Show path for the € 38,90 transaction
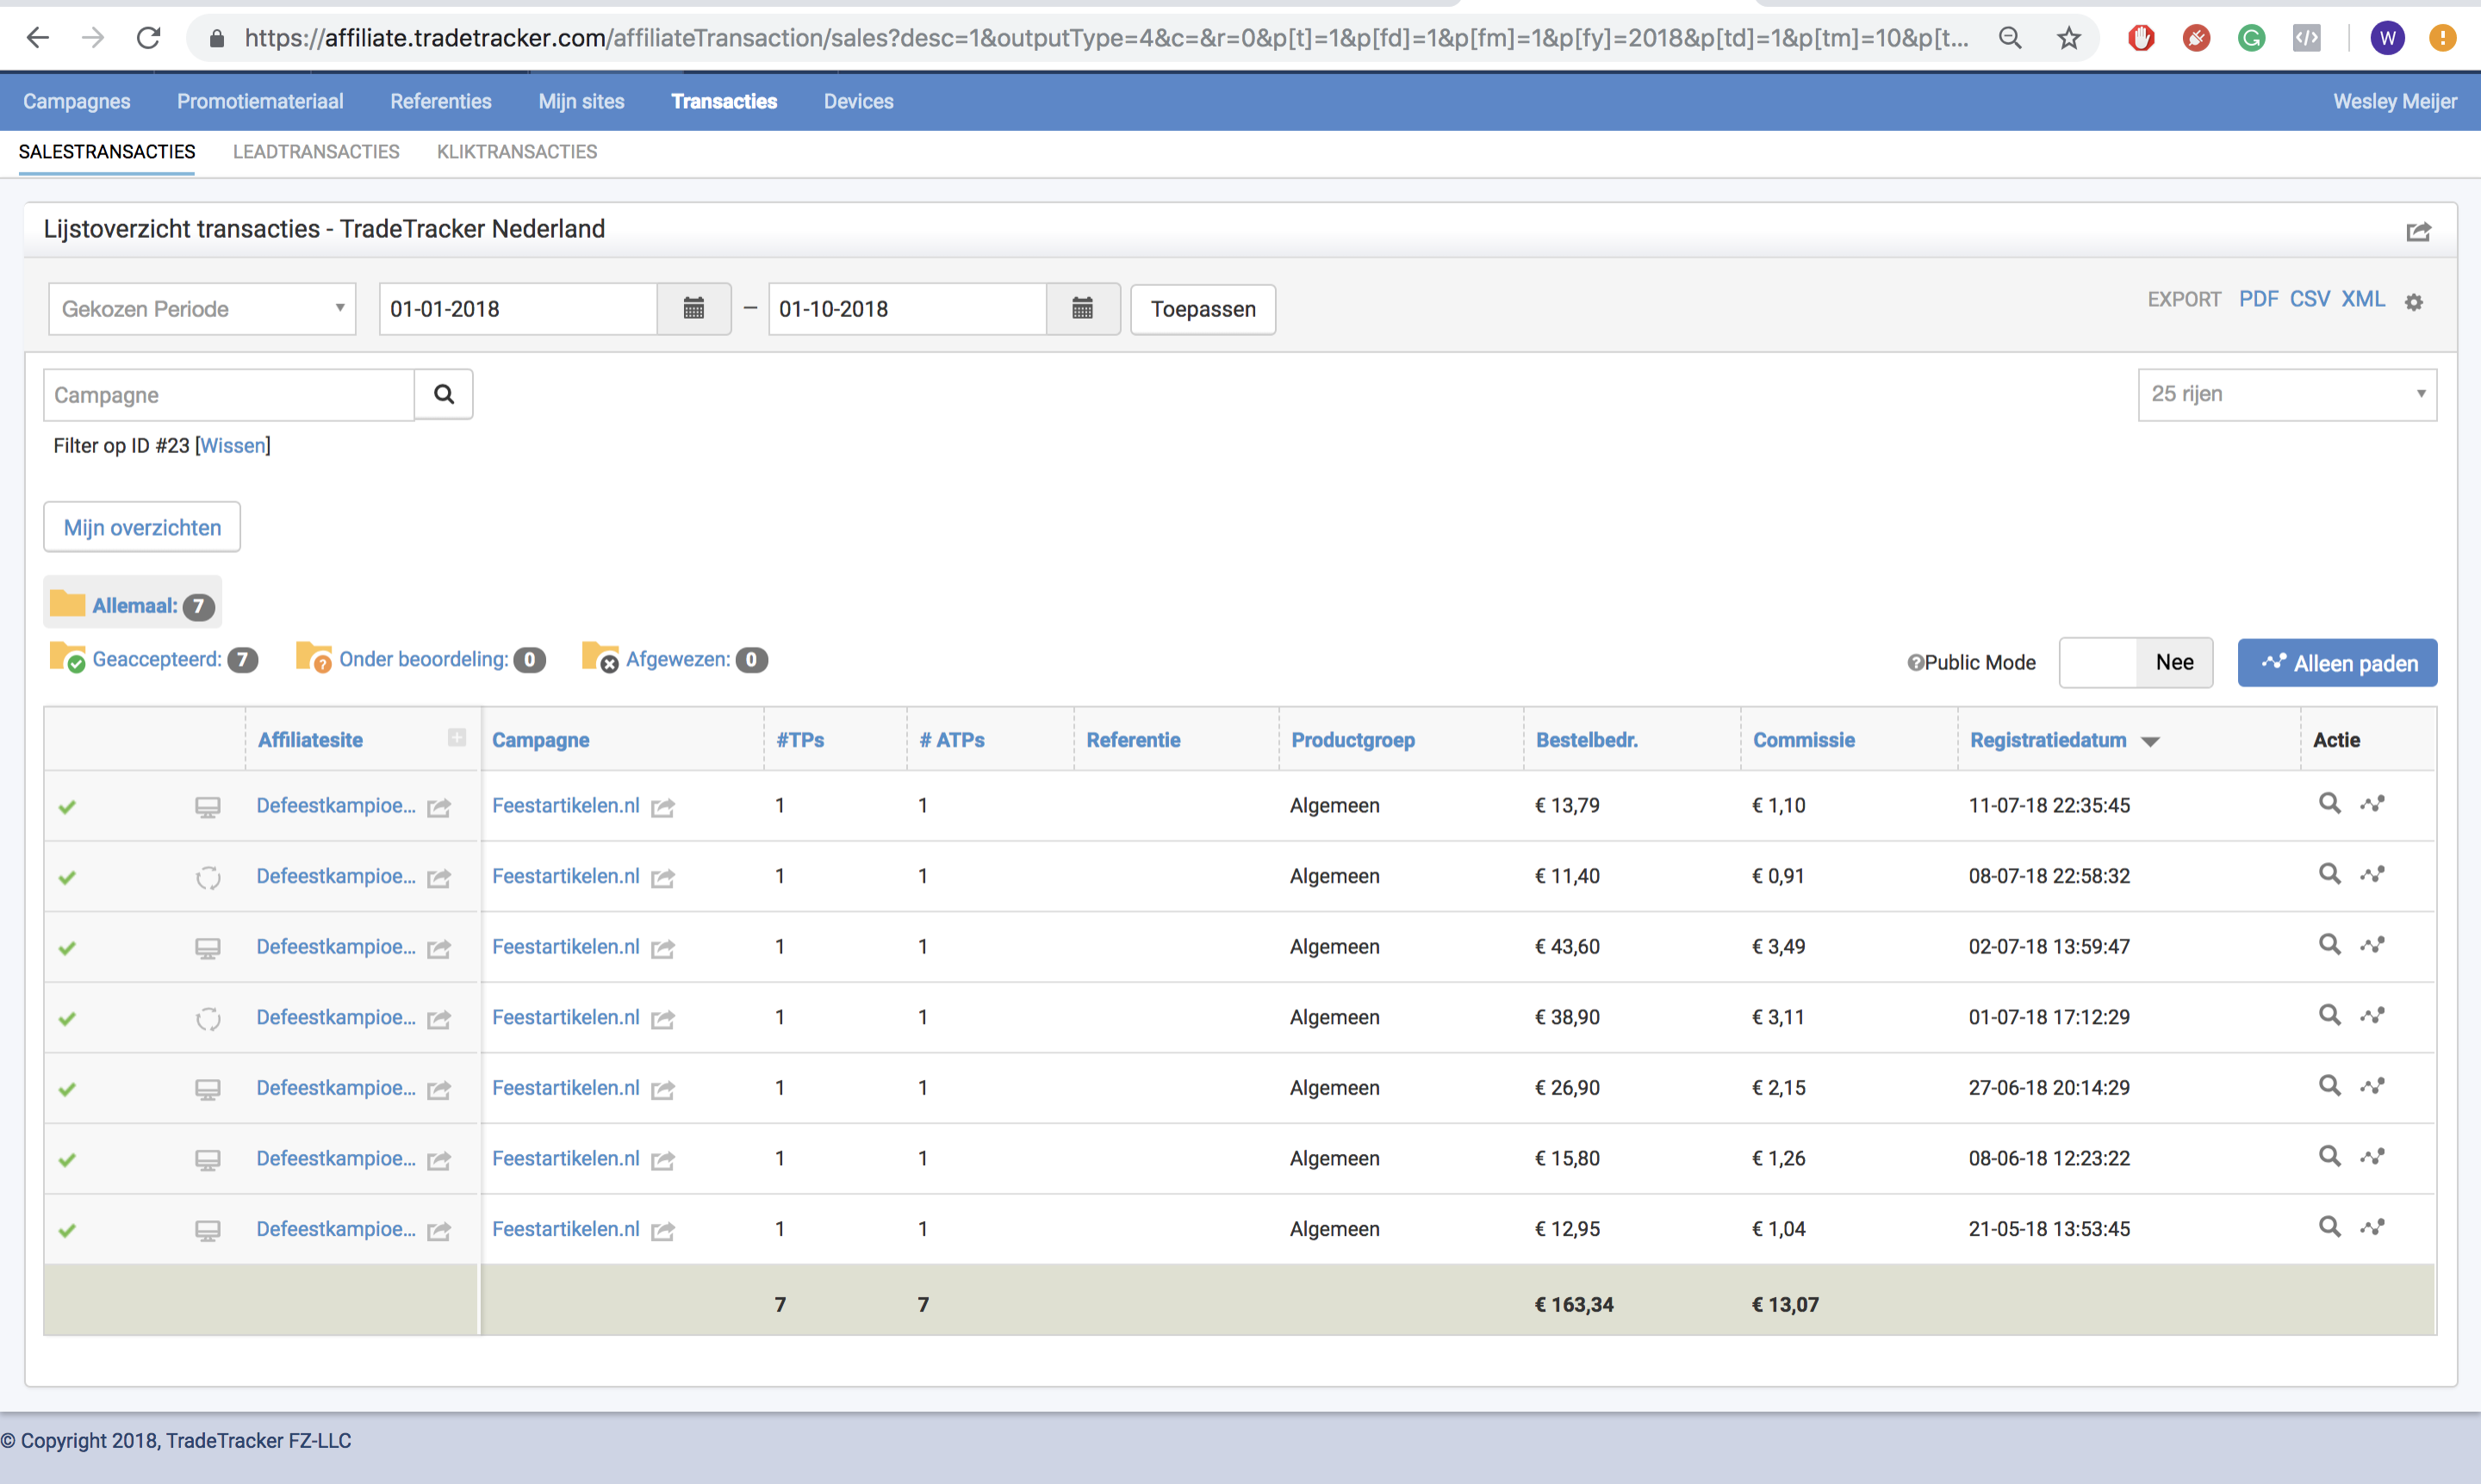The width and height of the screenshot is (2481, 1484). coord(2372,1015)
